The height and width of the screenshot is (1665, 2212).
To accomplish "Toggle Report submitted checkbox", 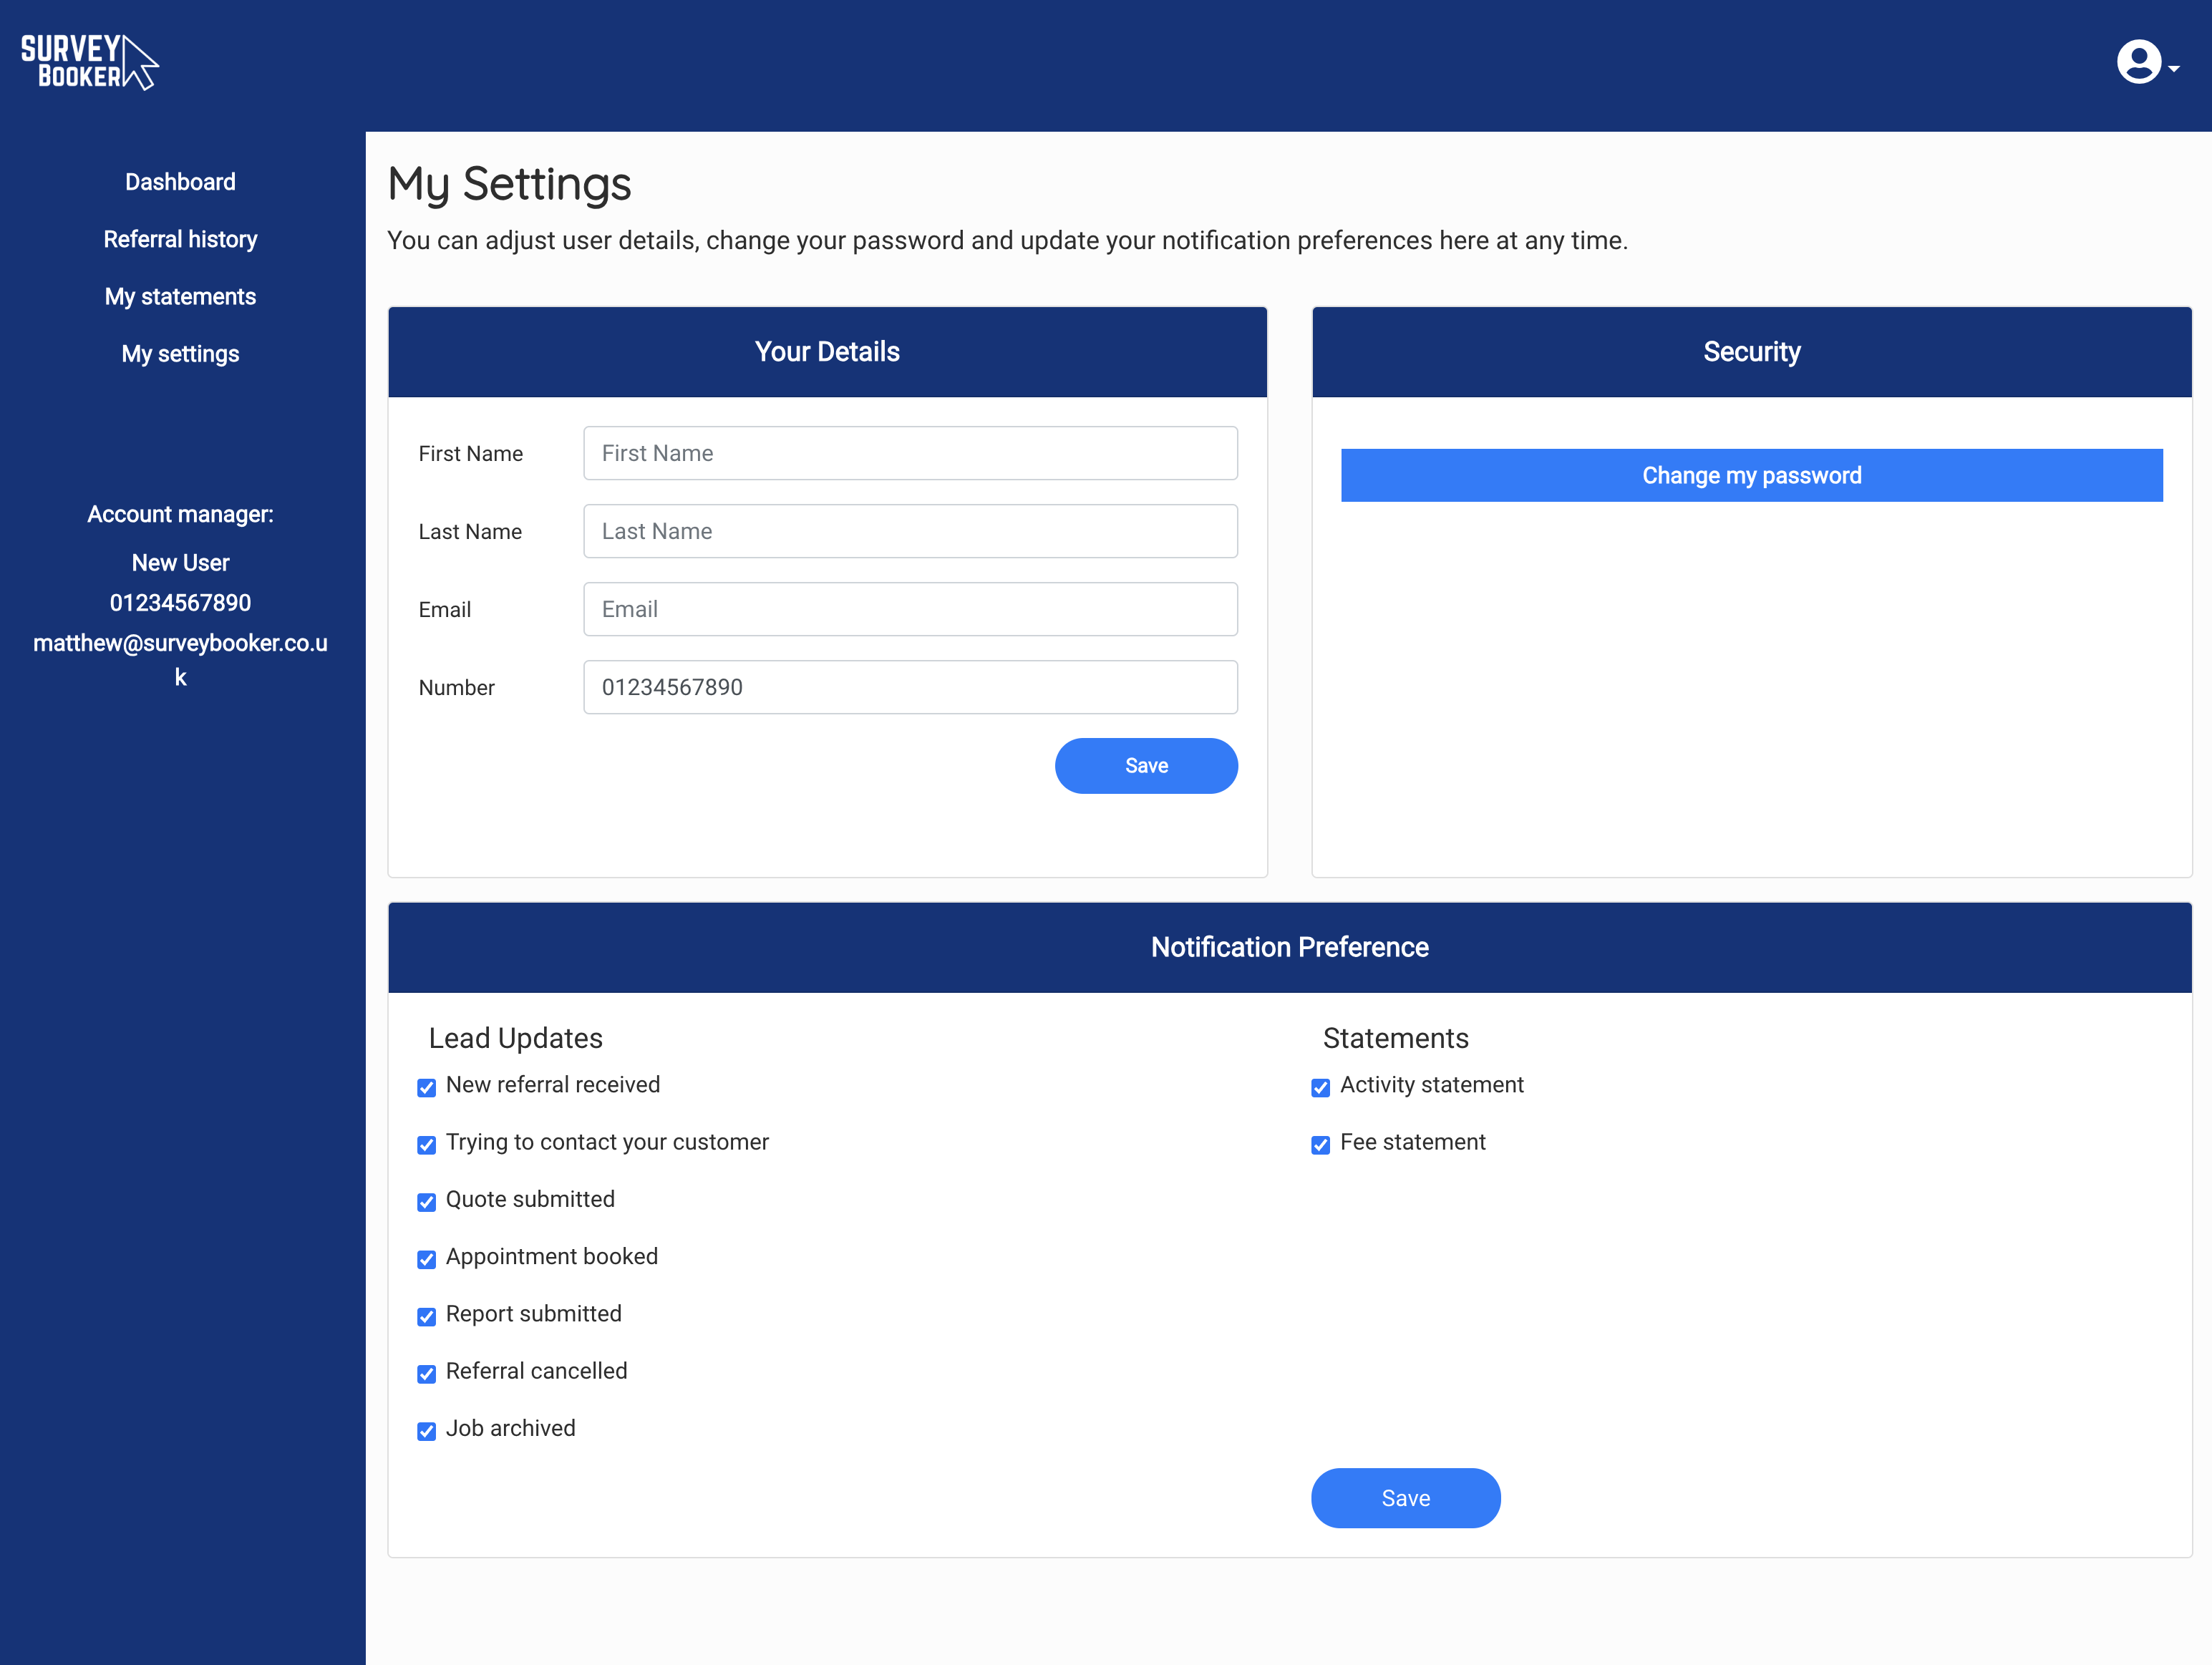I will click(x=427, y=1317).
